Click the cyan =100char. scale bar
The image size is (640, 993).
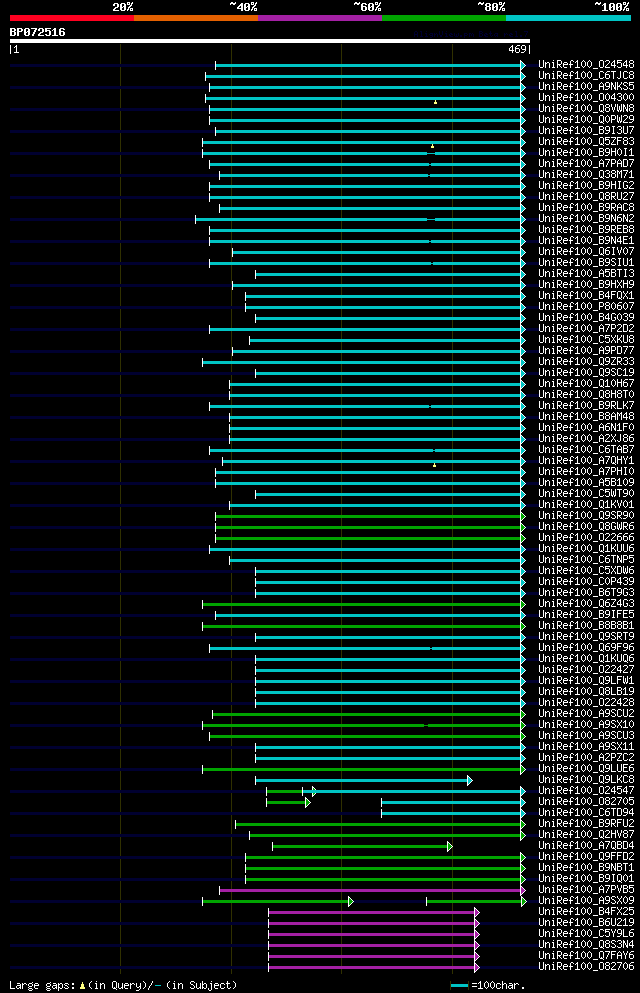[x=460, y=986]
